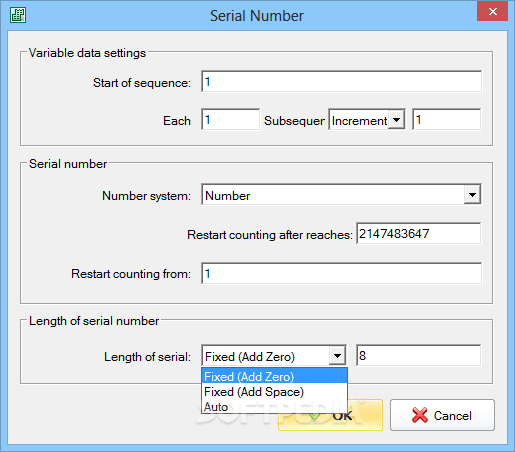Click the green app icon in title bar
This screenshot has height=452, width=515.
pos(18,15)
